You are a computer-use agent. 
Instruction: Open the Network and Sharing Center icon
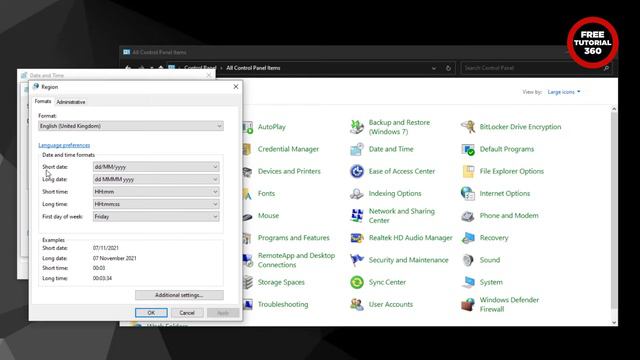357,216
